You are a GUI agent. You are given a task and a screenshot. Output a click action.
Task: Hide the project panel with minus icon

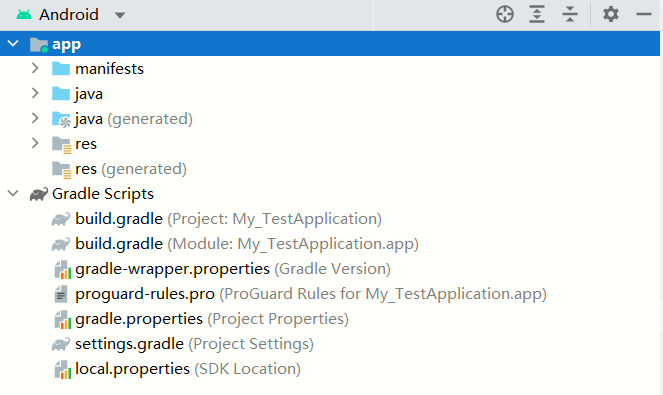[644, 14]
